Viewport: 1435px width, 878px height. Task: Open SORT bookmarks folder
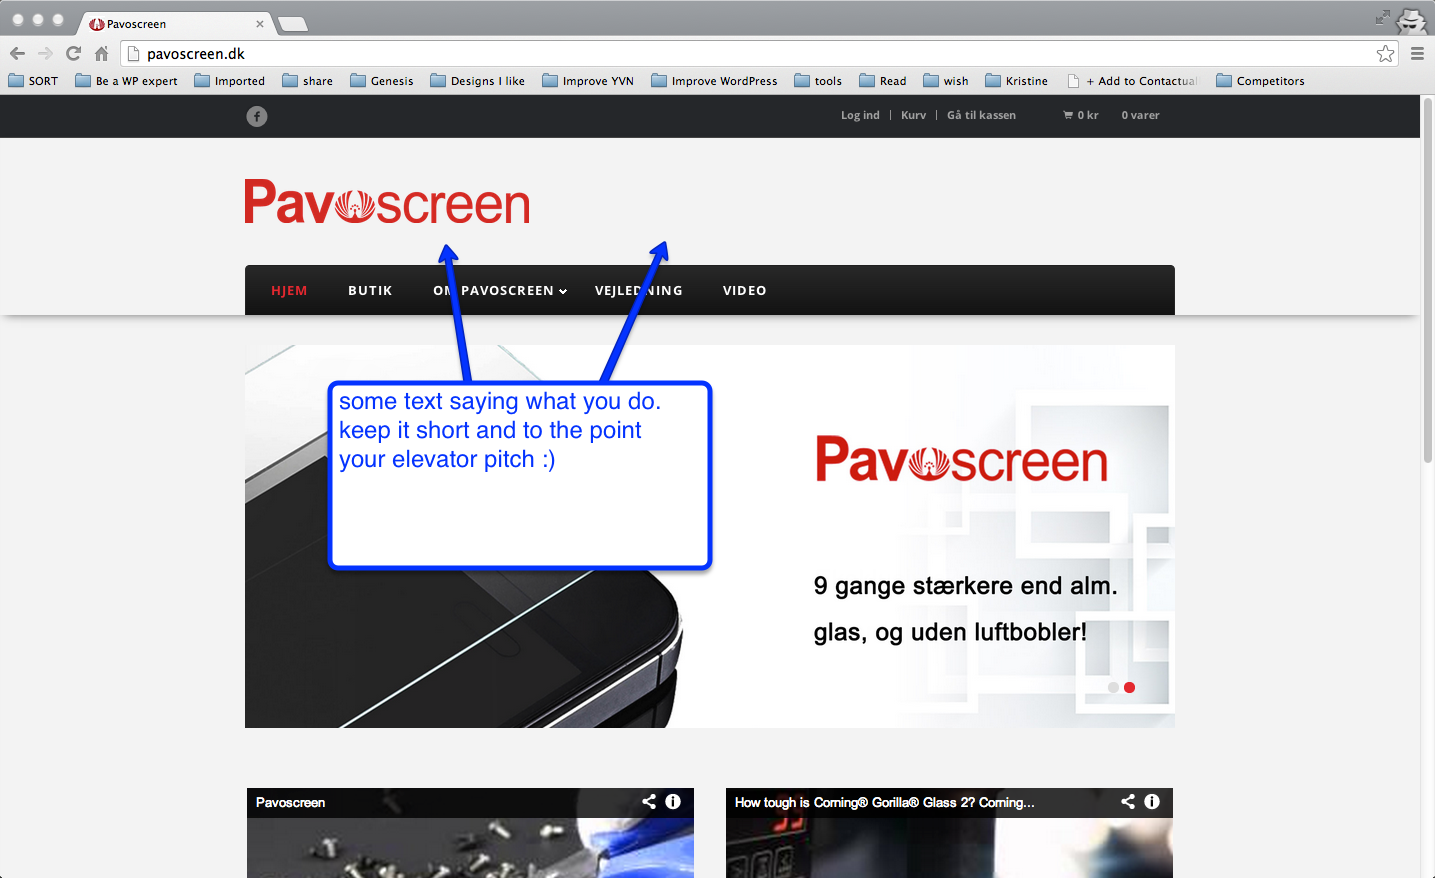coord(33,81)
